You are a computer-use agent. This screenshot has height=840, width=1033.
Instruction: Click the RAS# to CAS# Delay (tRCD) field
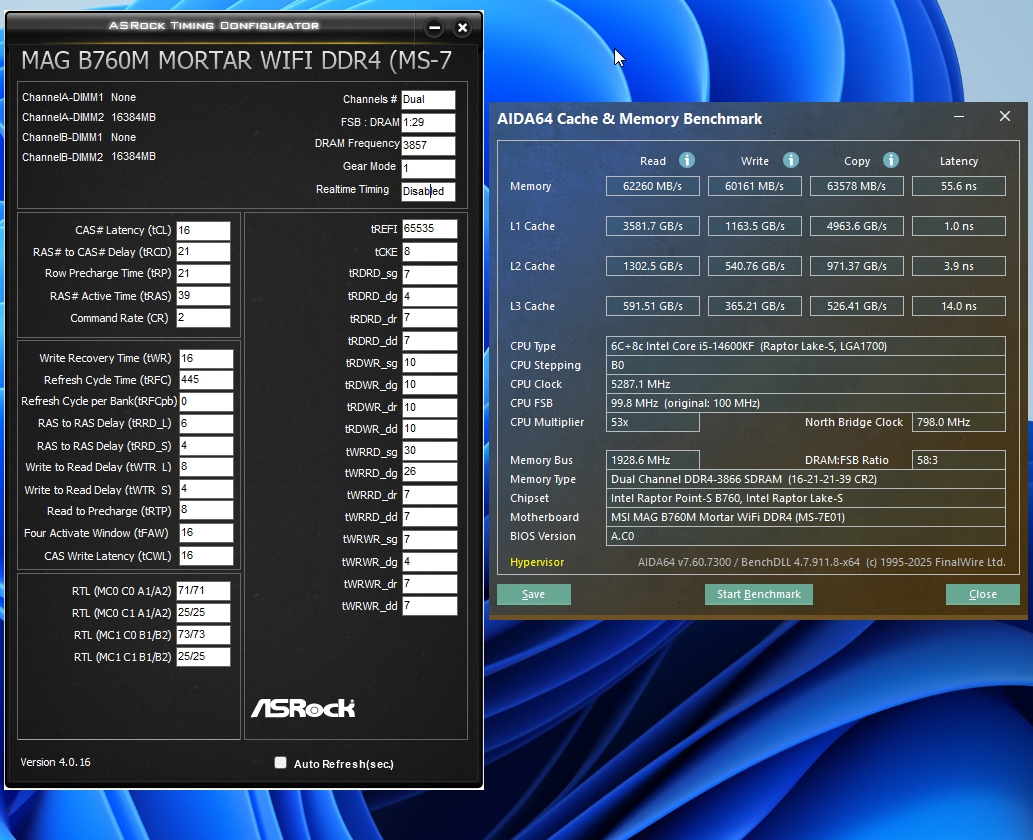[204, 252]
